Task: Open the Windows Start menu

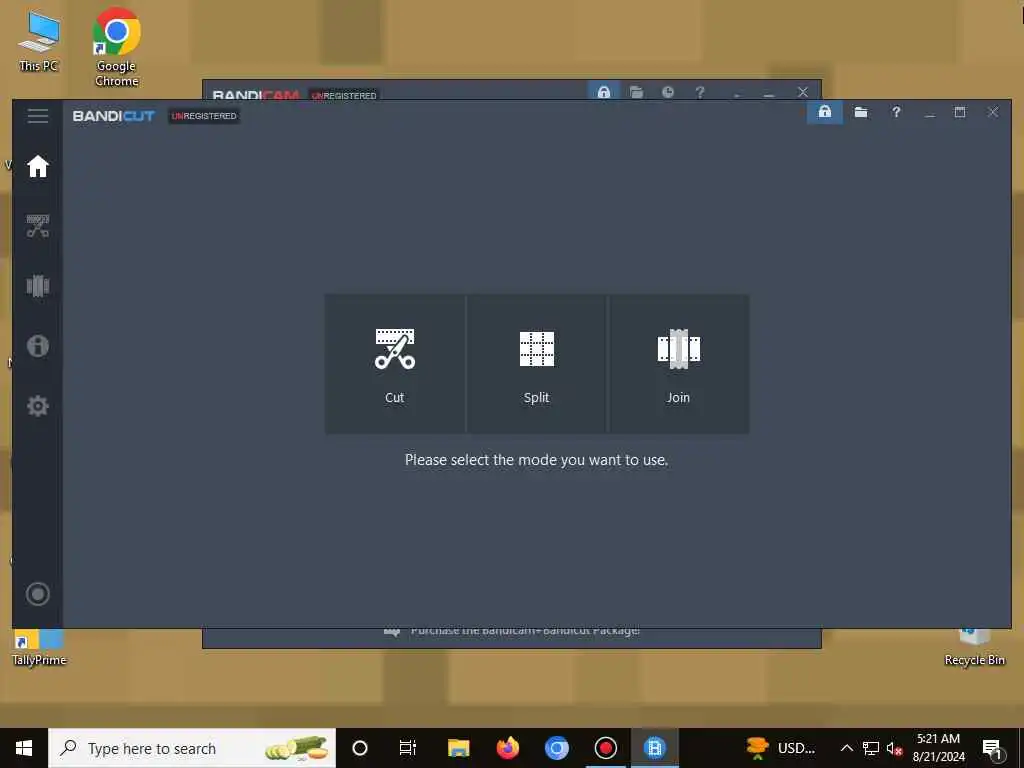Action: pyautogui.click(x=24, y=748)
